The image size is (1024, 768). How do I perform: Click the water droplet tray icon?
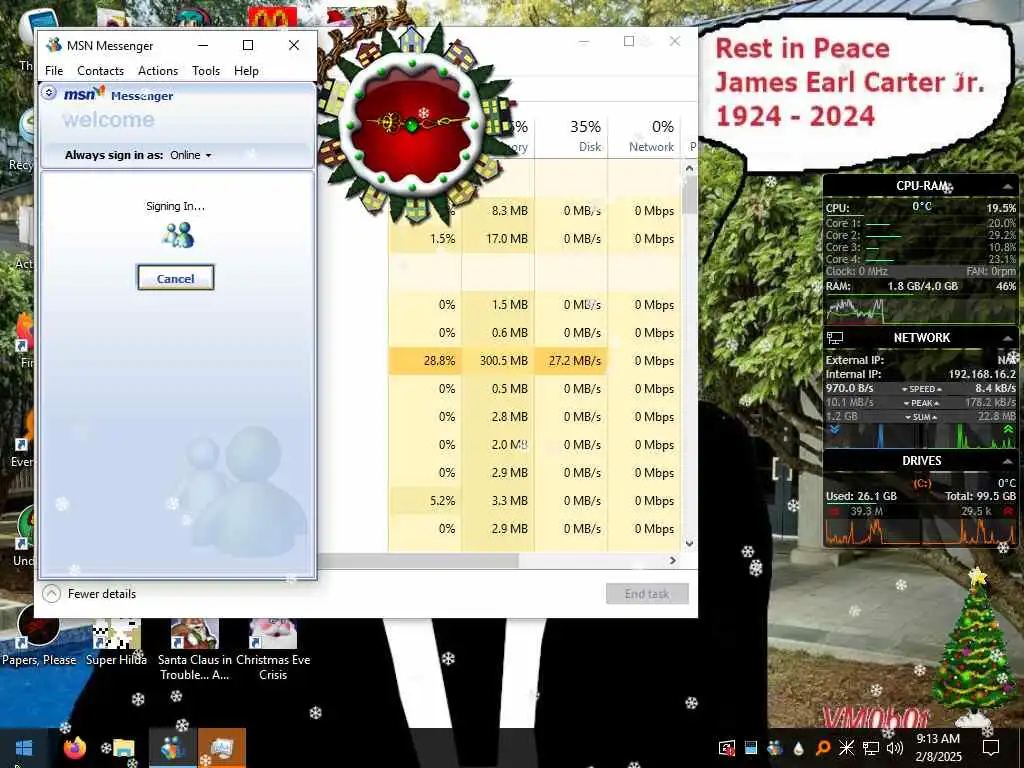799,748
